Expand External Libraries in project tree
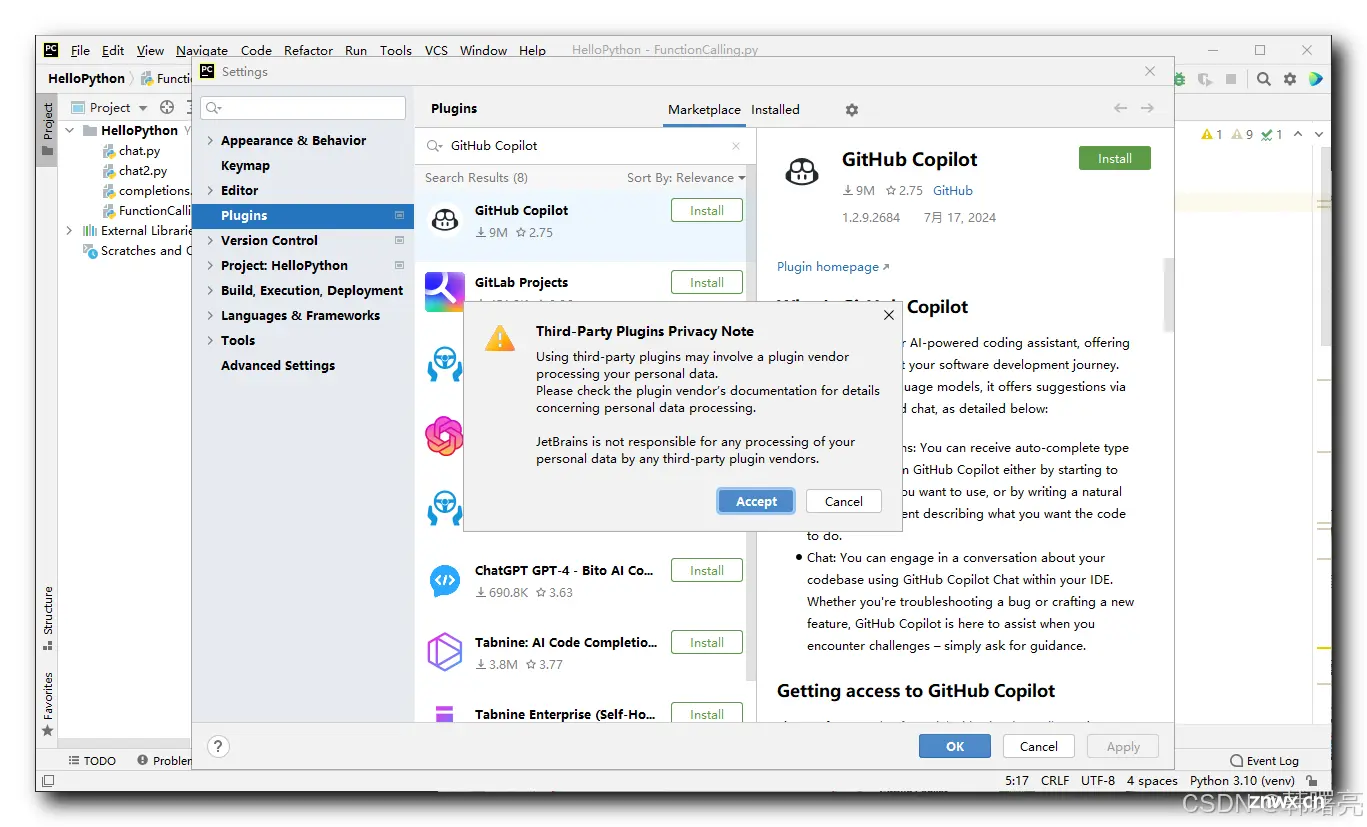Image resolution: width=1367 pixels, height=827 pixels. tap(70, 231)
